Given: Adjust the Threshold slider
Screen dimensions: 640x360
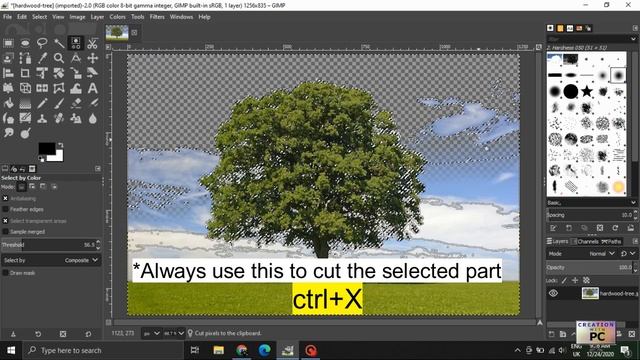Looking at the screenshot, I should (x=51, y=245).
